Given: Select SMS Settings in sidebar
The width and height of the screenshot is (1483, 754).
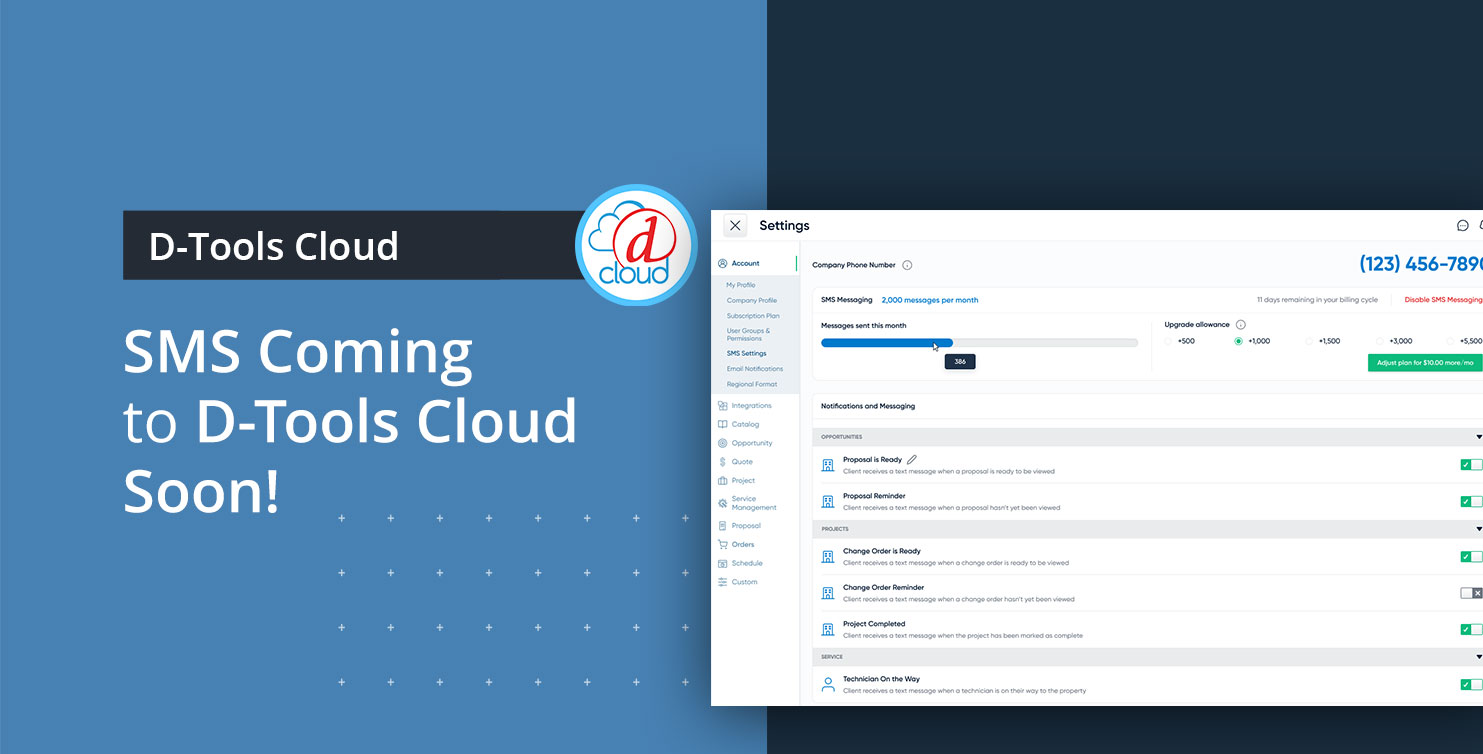Looking at the screenshot, I should (x=747, y=354).
